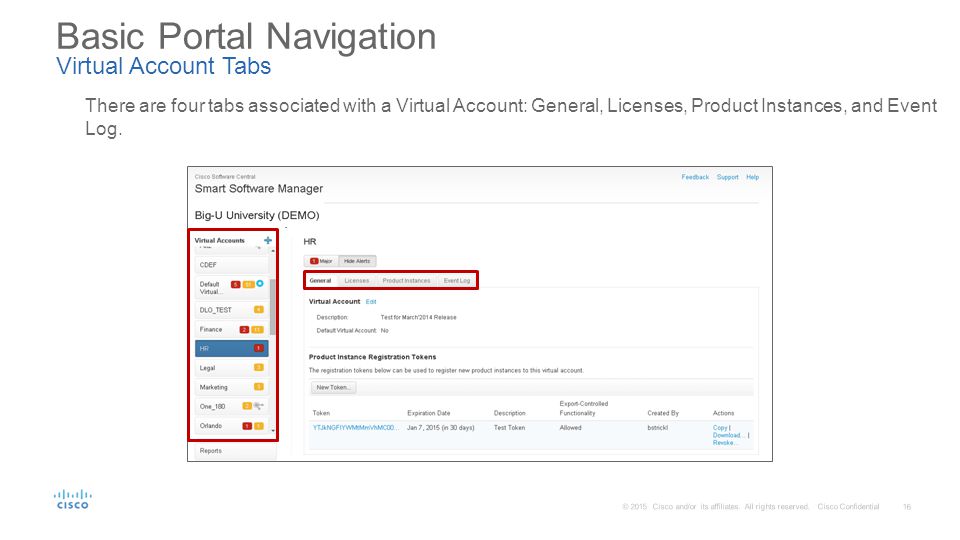
Task: Click the Actions column header
Action: [x=723, y=413]
